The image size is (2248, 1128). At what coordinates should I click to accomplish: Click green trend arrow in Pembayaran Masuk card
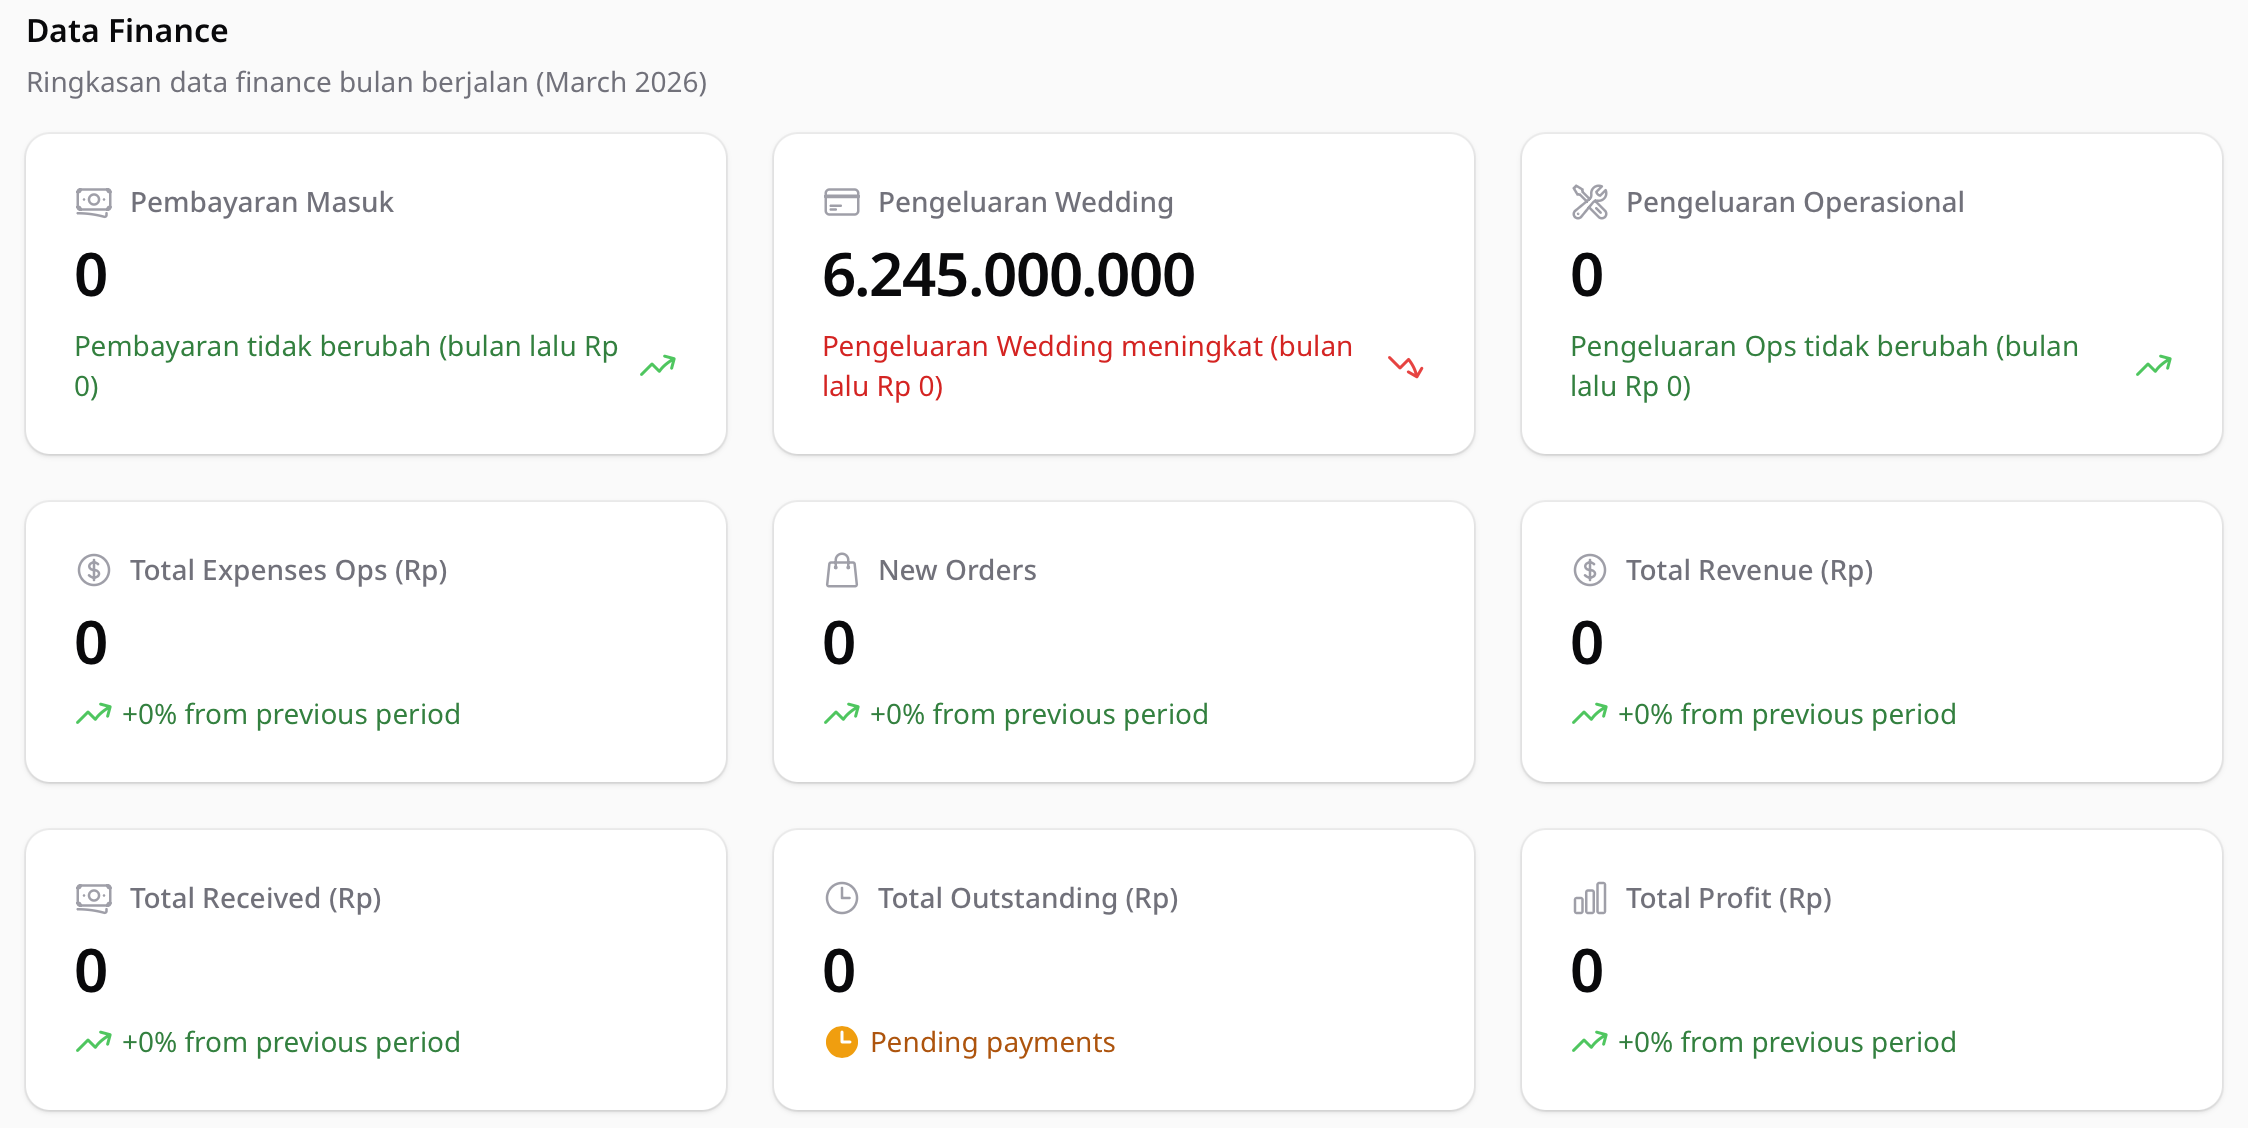pyautogui.click(x=657, y=366)
